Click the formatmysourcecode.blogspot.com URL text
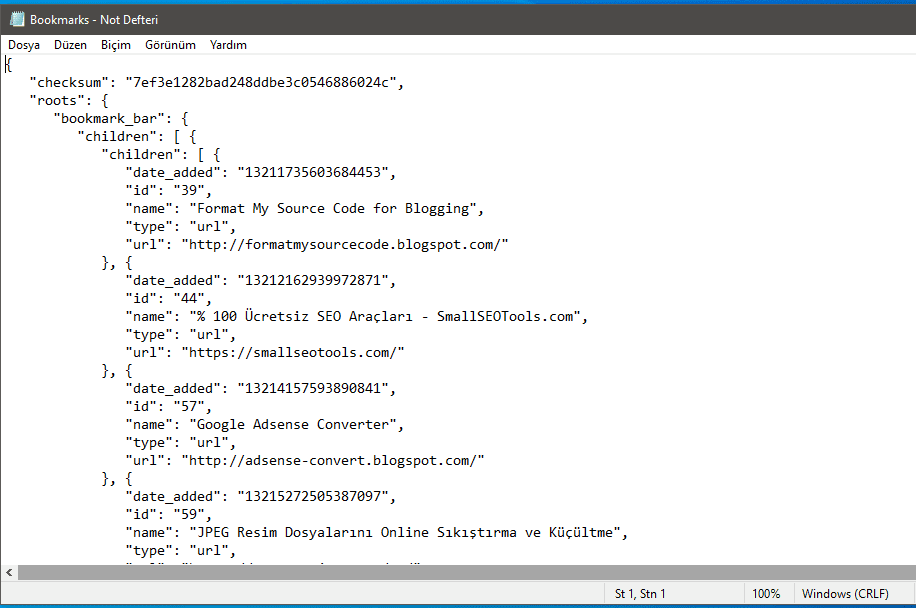The height and width of the screenshot is (608, 916). pos(344,244)
